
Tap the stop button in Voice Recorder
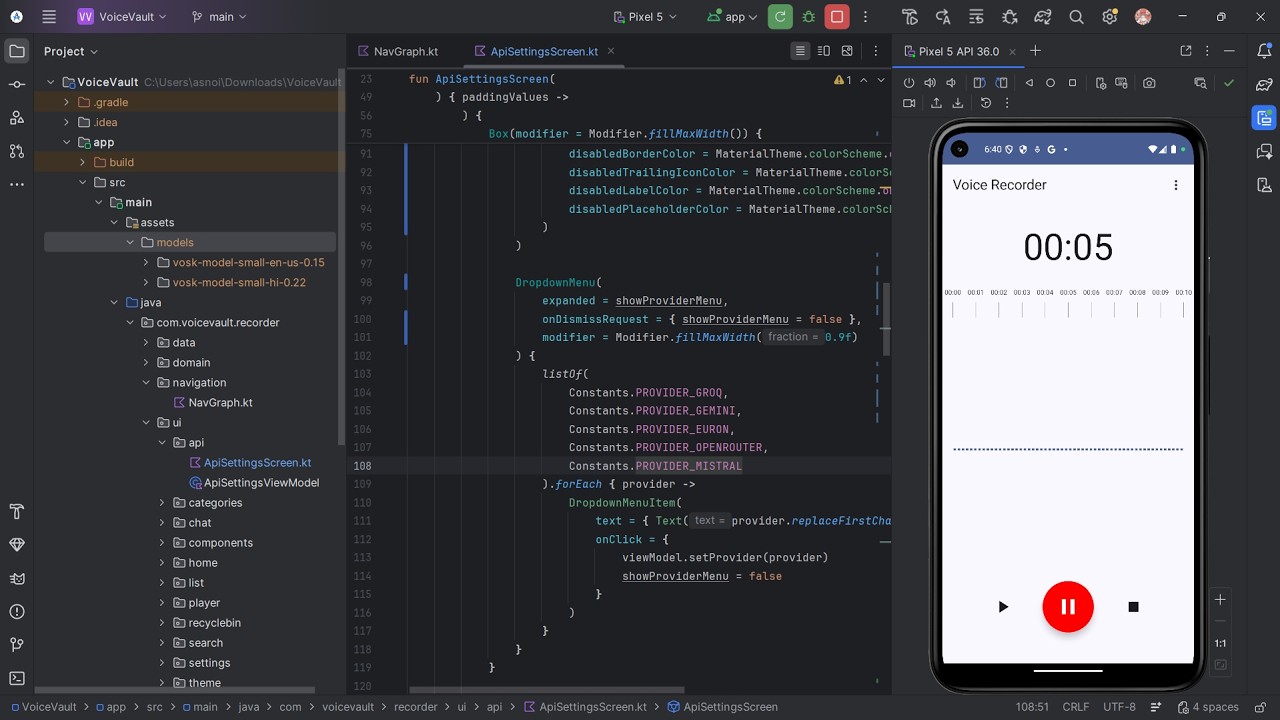[x=1133, y=607]
